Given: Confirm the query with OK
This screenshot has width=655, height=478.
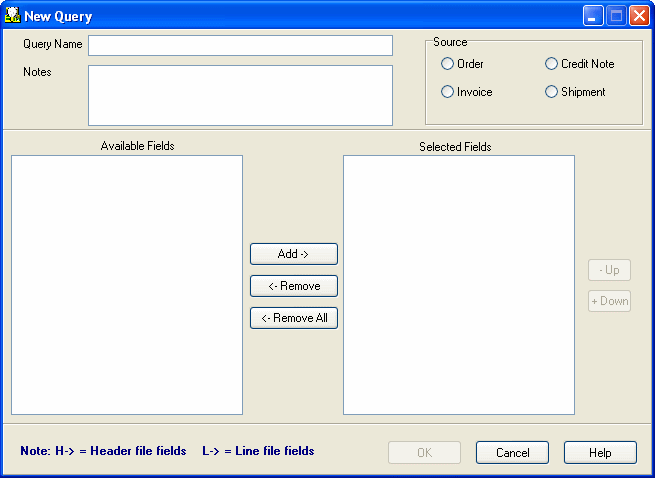Looking at the screenshot, I should click(x=424, y=453).
